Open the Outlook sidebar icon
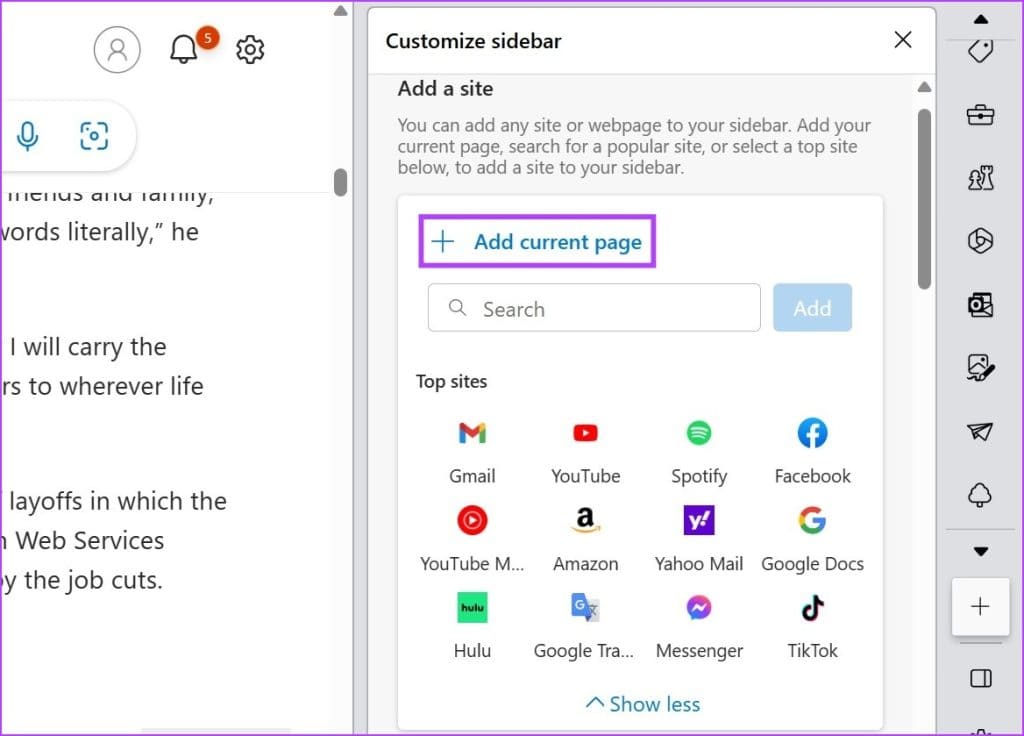The width and height of the screenshot is (1024, 736). (980, 305)
